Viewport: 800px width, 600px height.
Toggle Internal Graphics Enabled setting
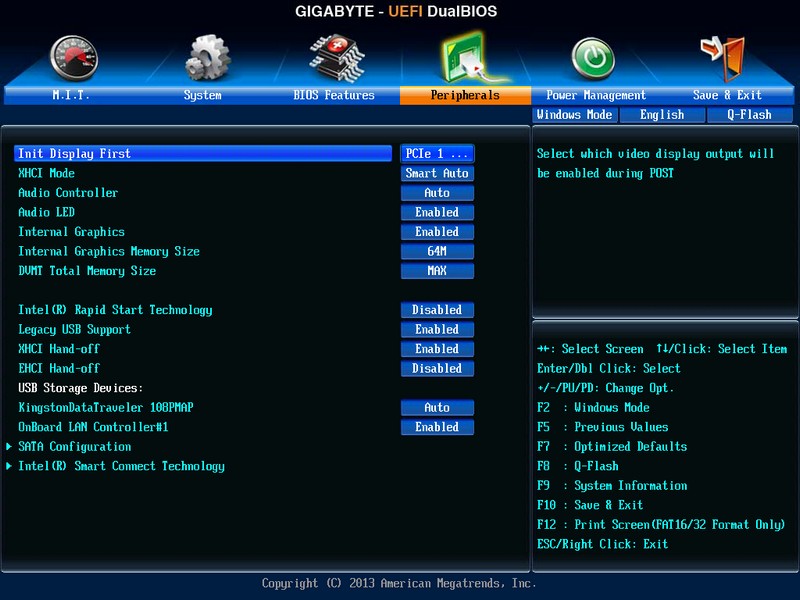click(437, 232)
